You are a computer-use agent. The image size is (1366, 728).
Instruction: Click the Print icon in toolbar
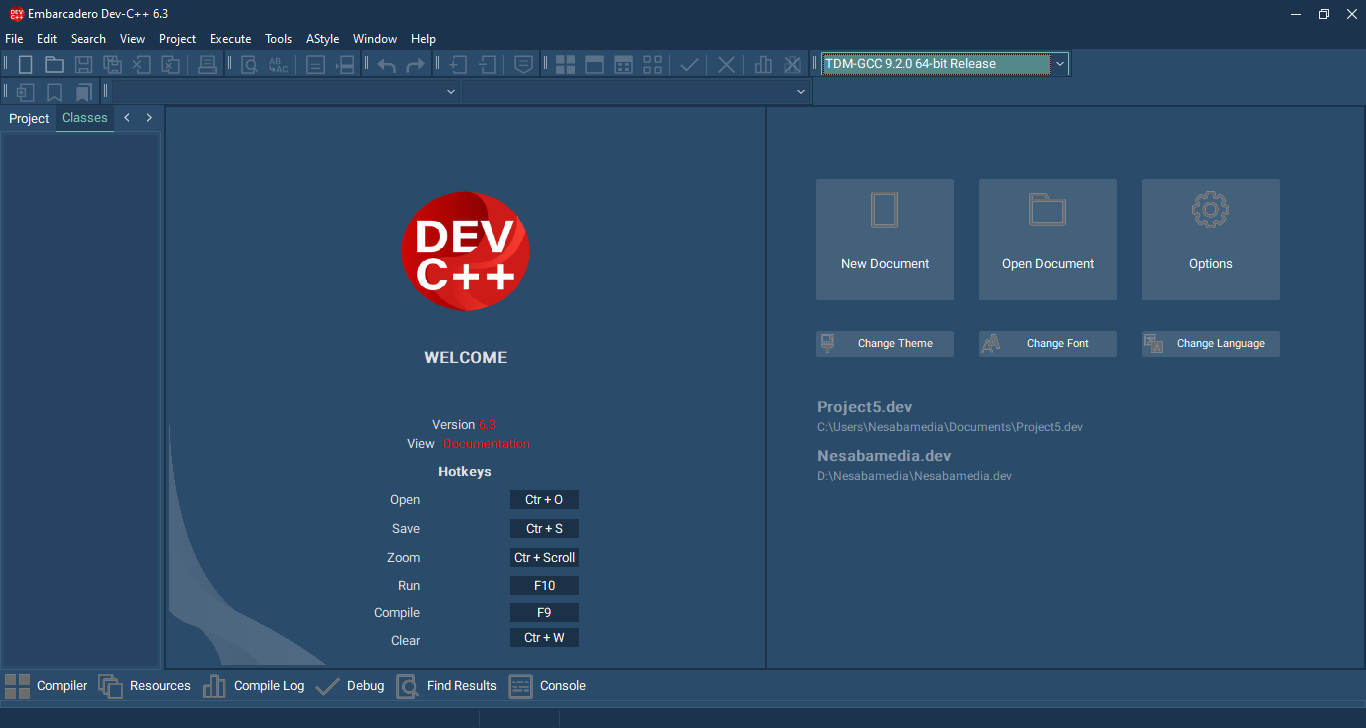click(x=207, y=65)
